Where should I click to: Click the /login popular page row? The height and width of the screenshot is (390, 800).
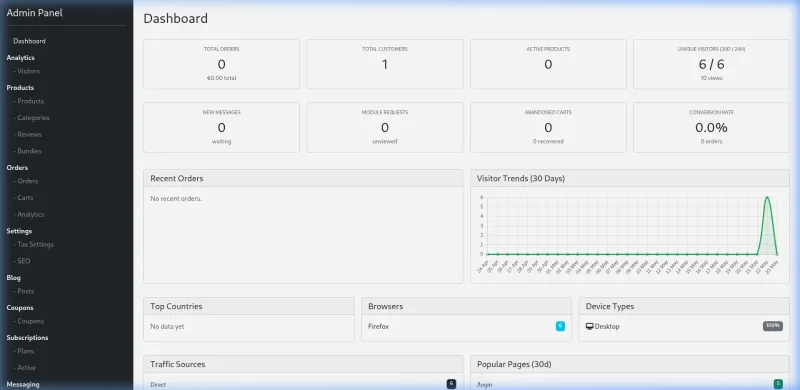click(x=630, y=384)
